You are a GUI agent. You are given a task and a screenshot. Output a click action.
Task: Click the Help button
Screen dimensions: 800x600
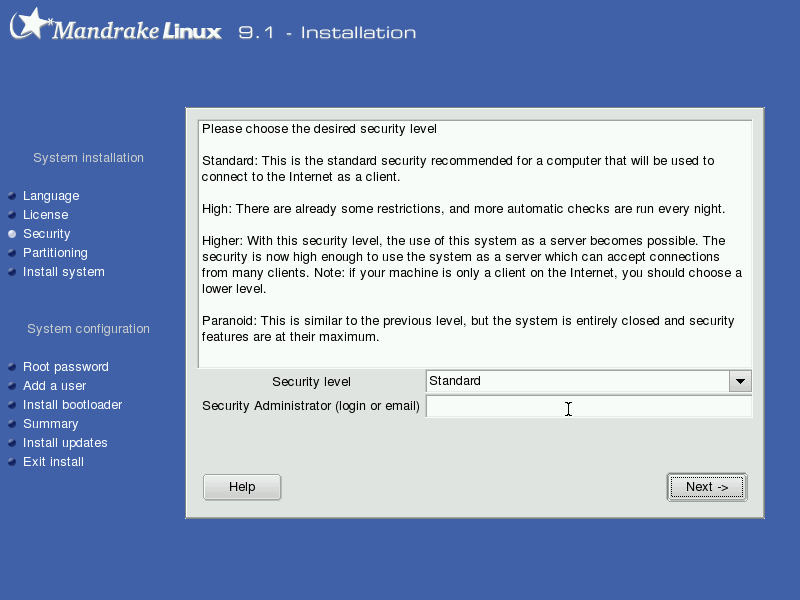[242, 487]
